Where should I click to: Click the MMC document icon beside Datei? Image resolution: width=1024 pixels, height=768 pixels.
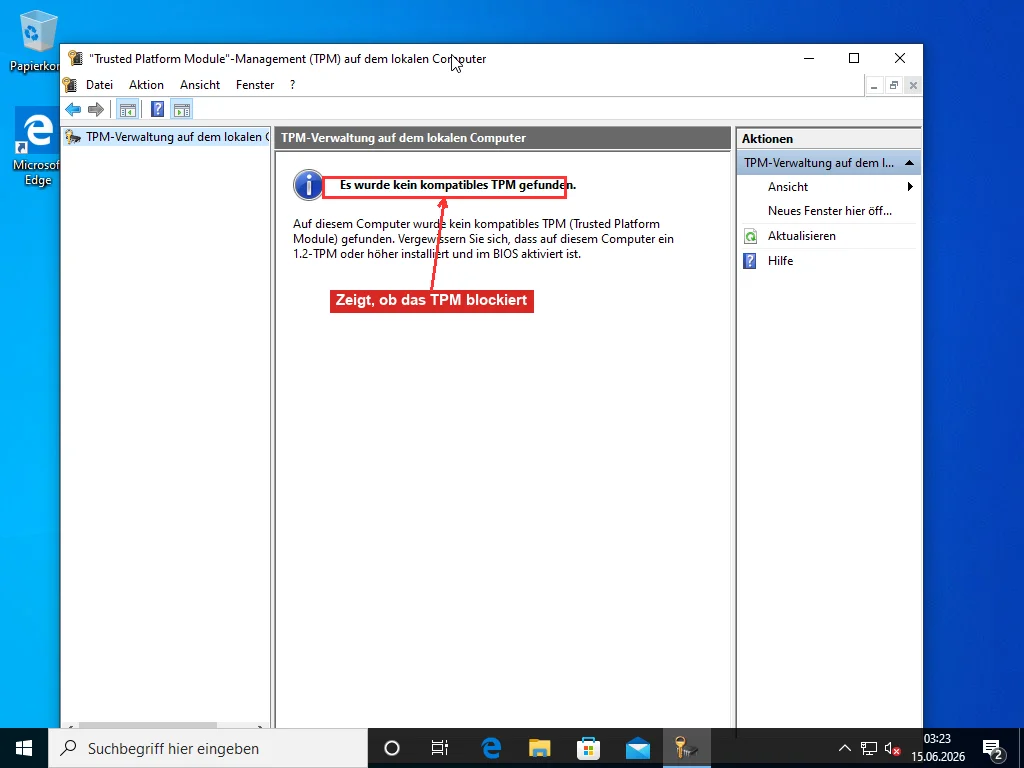[x=70, y=85]
